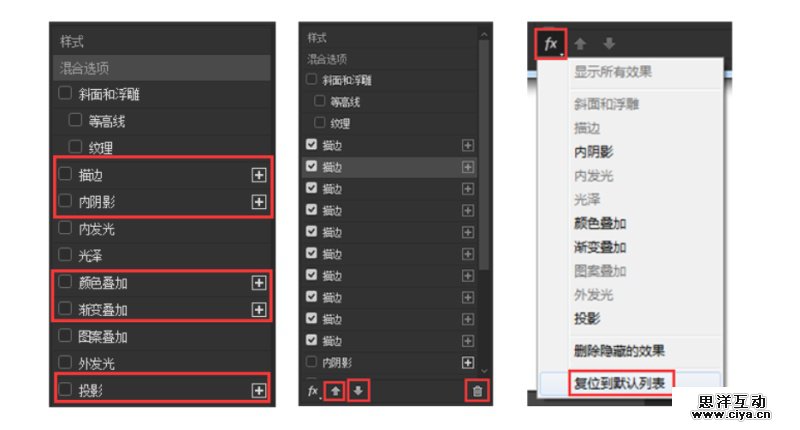This screenshot has height=430, width=800.
Task: Add another 投影 effect with its plus icon
Action: (259, 391)
